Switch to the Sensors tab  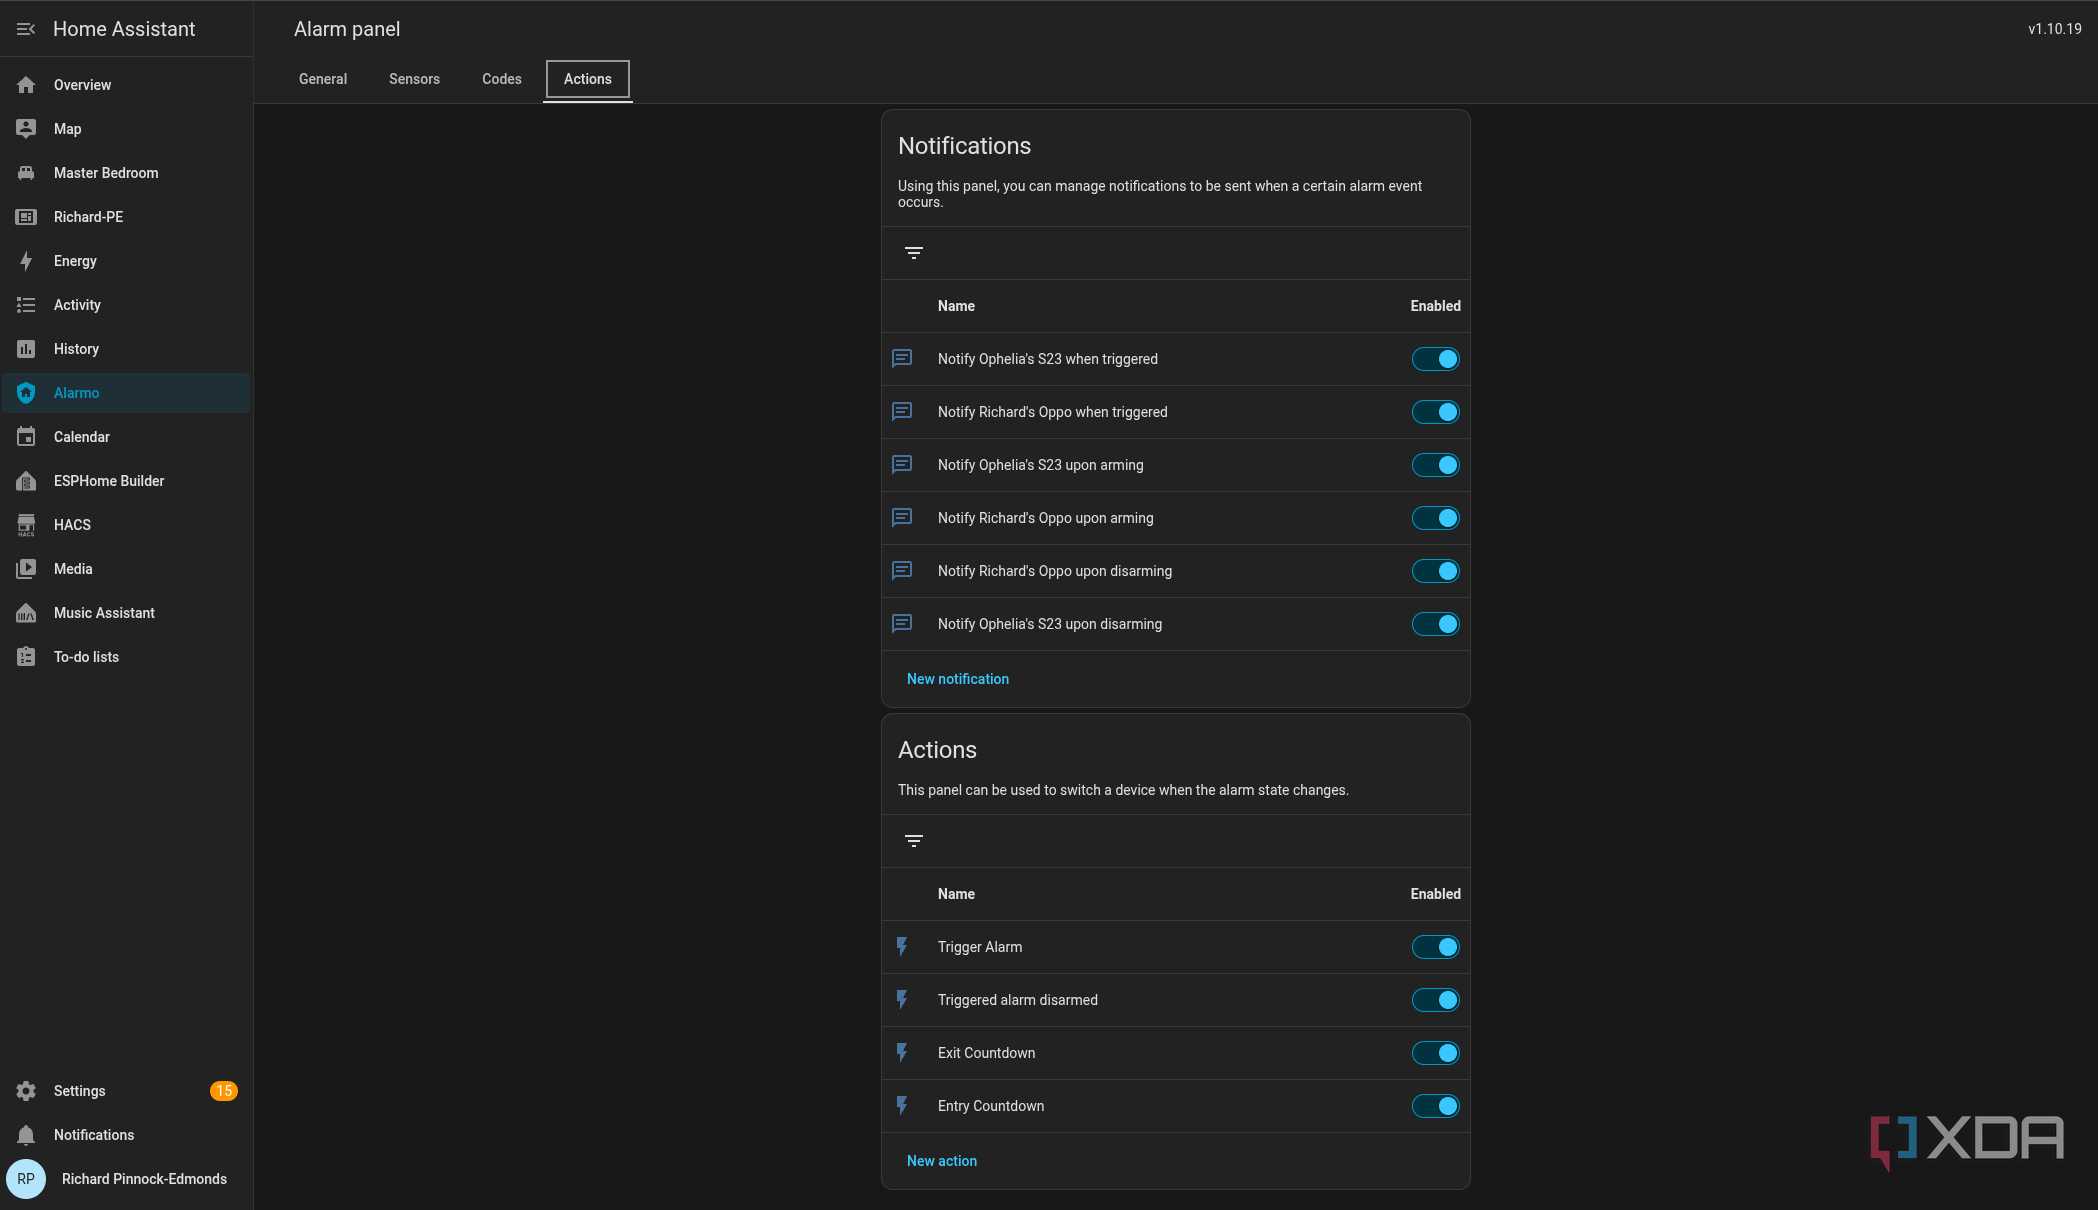(x=414, y=79)
